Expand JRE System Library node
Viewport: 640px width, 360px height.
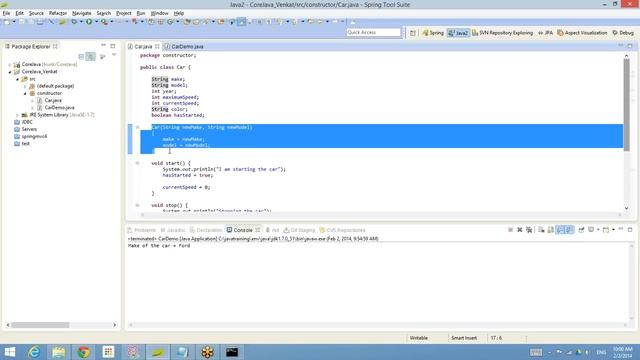point(18,115)
